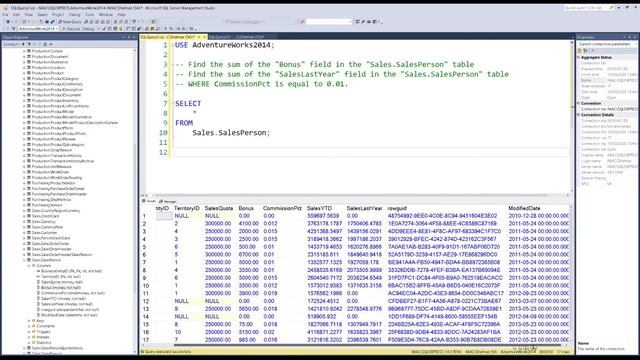Viewport: 640px width, 360px height.
Task: Click the Quick Launch search box
Action: [x=589, y=7]
